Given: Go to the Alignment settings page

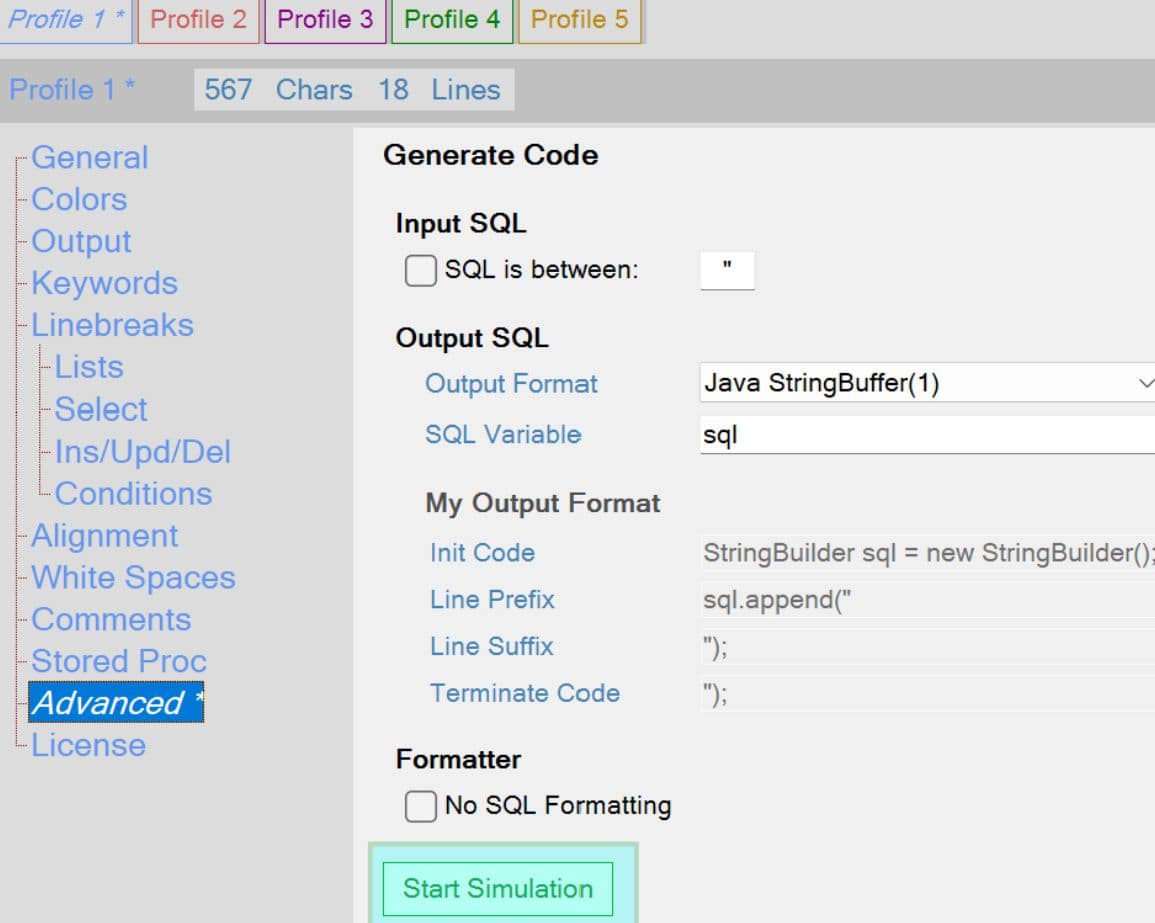Looking at the screenshot, I should tap(104, 536).
